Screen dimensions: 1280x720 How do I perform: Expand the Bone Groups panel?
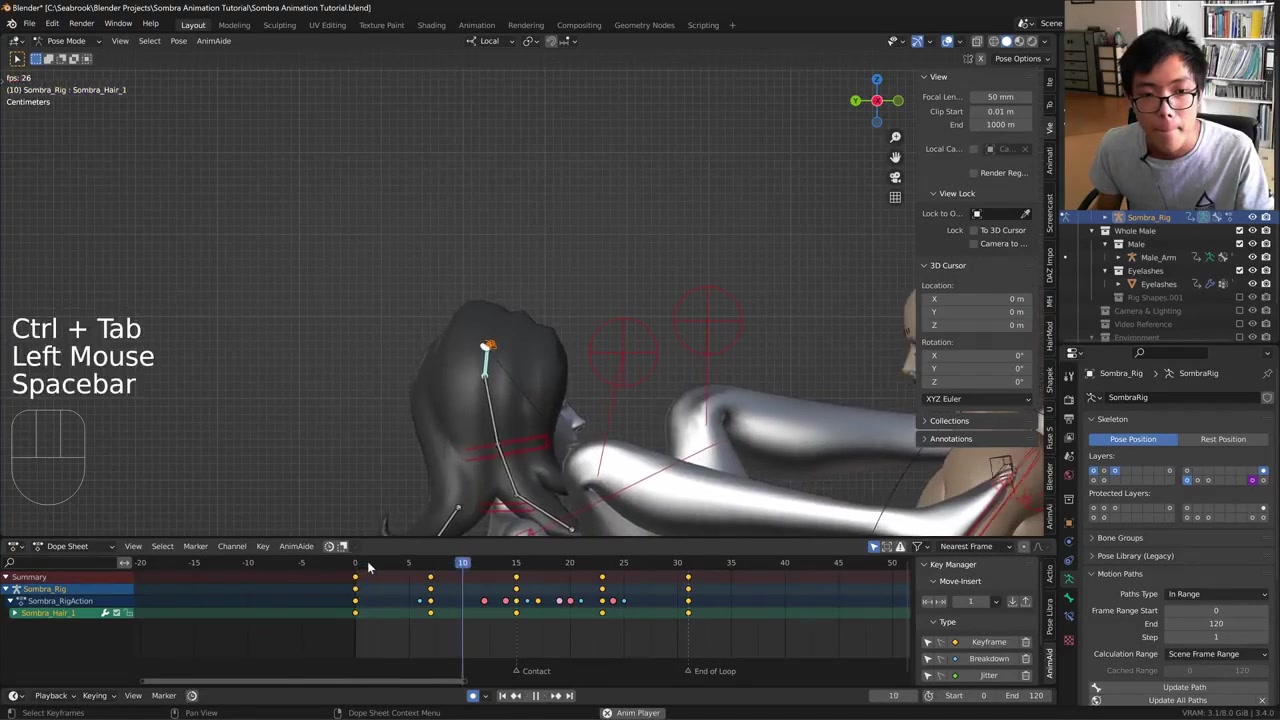pyautogui.click(x=1120, y=538)
